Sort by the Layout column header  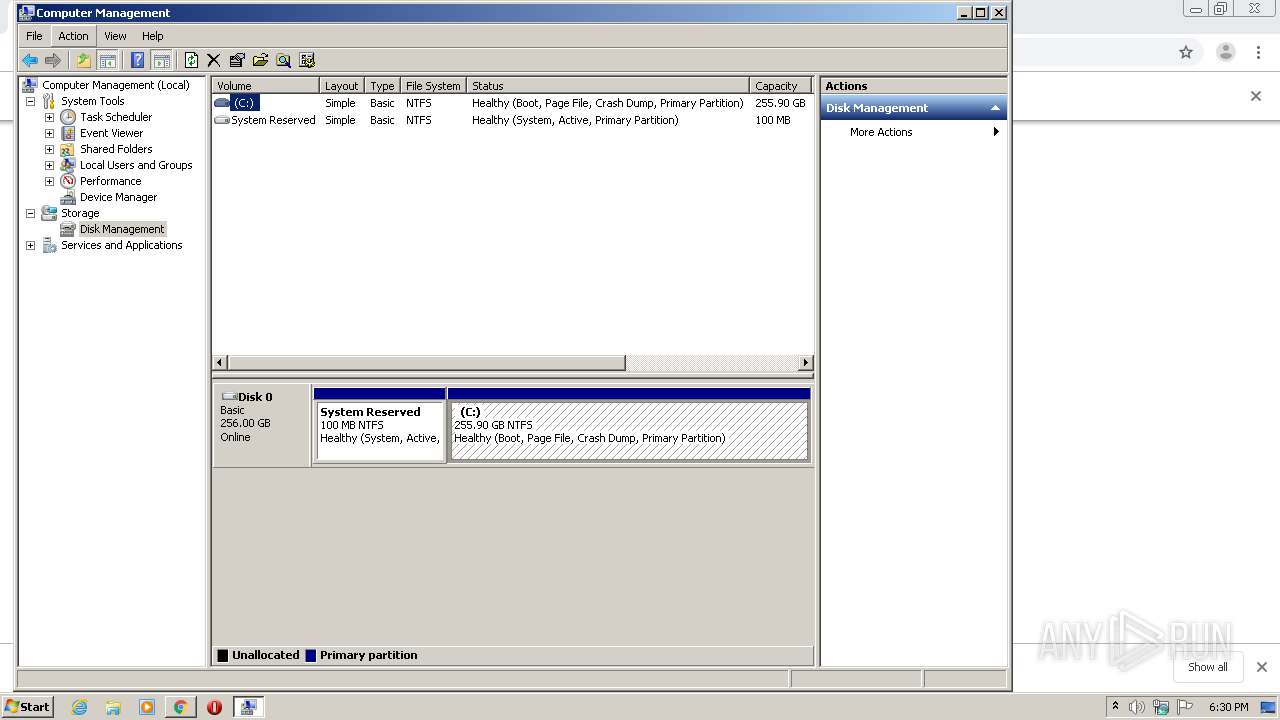pos(342,86)
